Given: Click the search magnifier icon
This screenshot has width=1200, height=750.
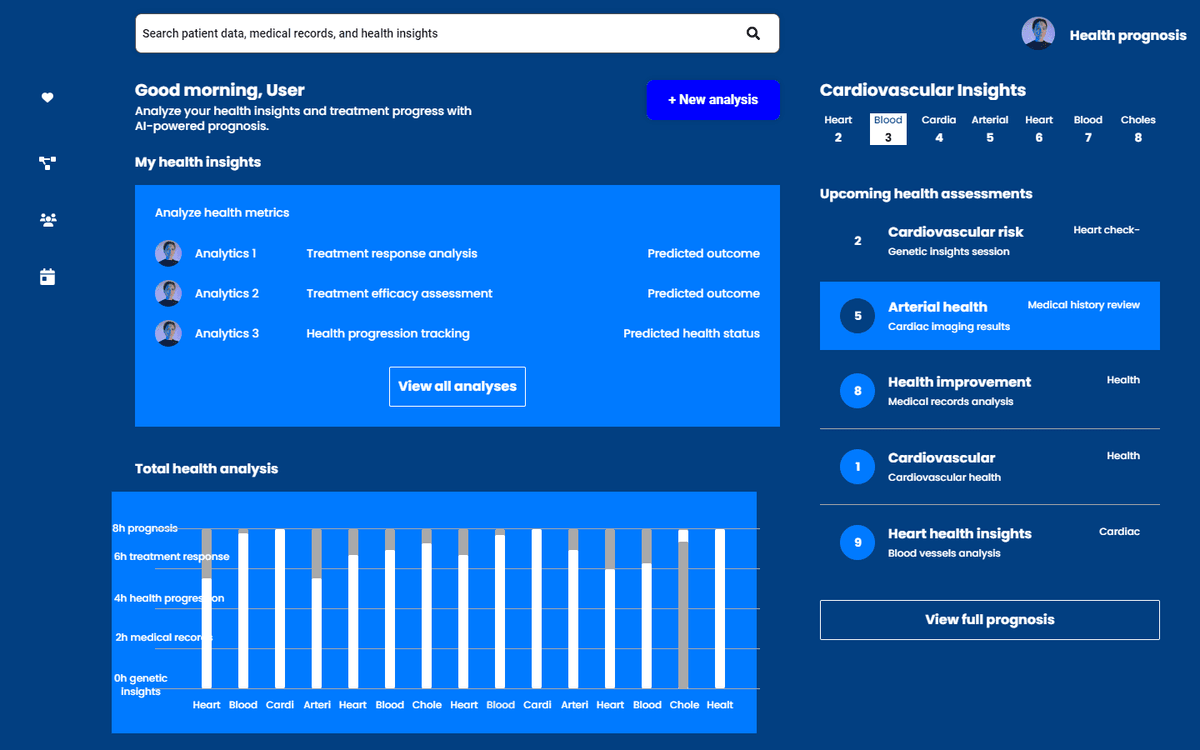Looking at the screenshot, I should (753, 33).
